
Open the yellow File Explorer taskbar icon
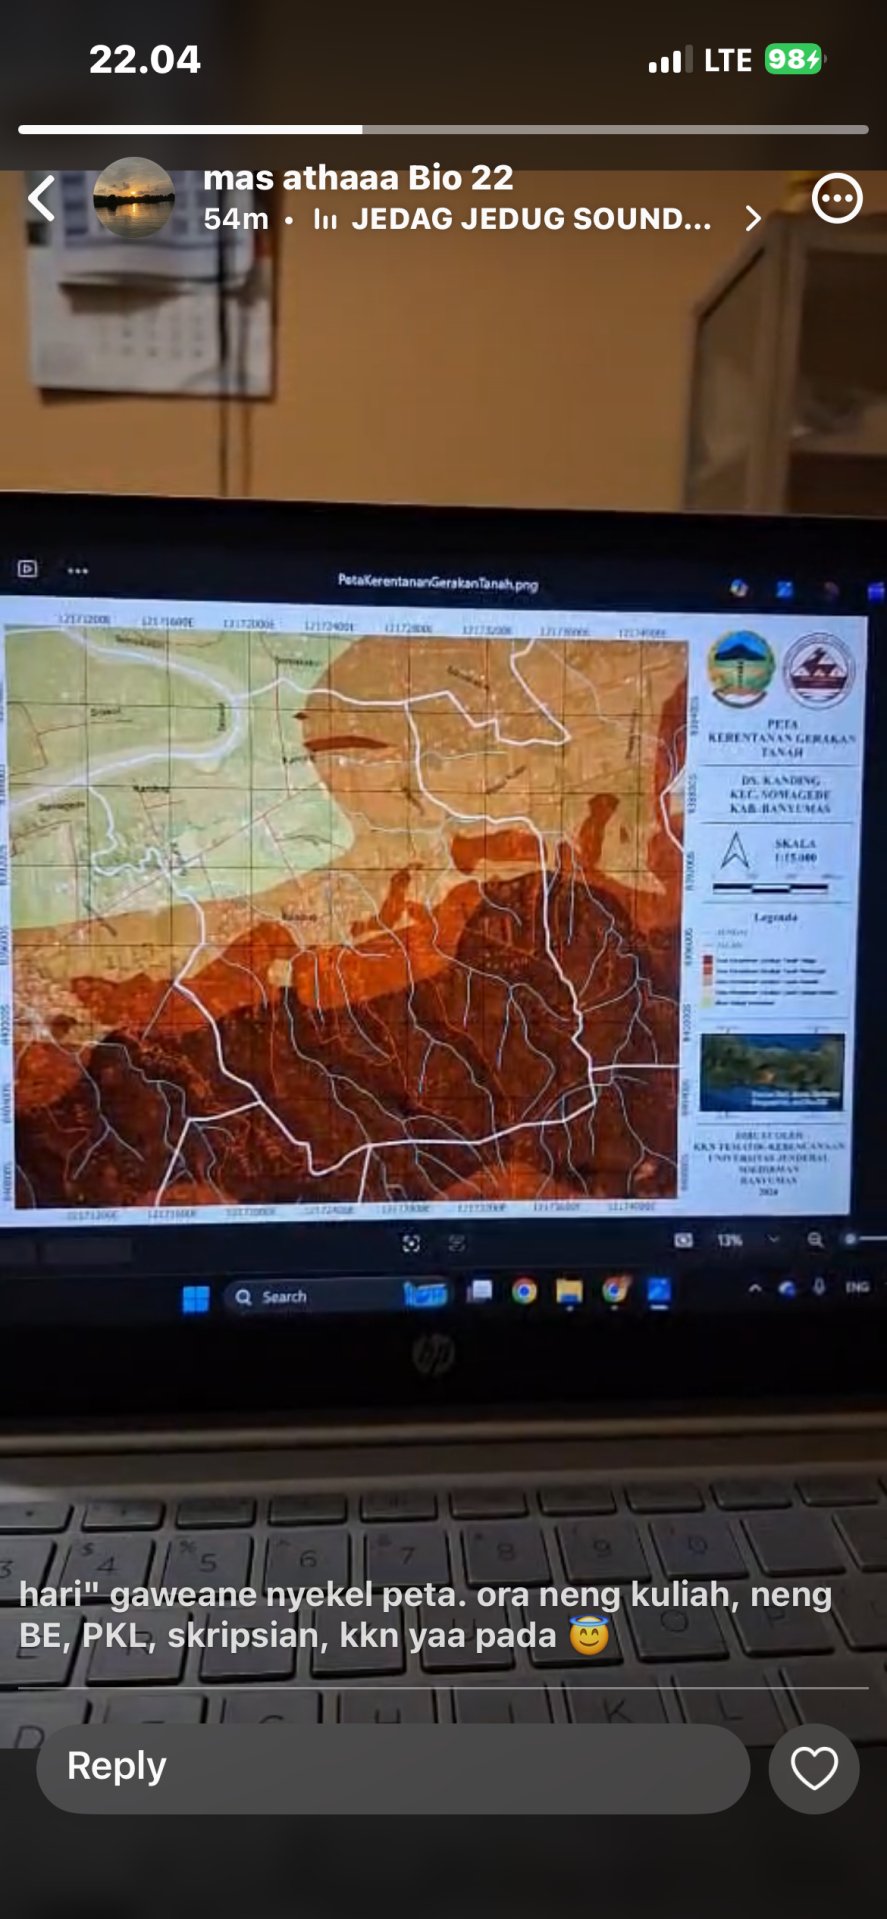point(569,1292)
